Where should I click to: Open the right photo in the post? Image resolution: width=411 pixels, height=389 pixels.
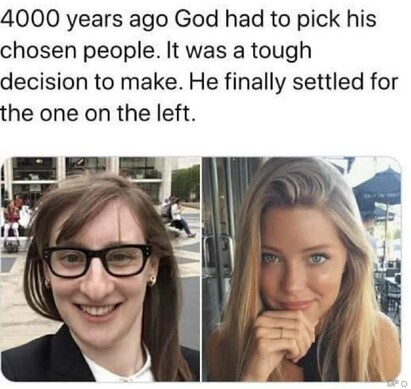pyautogui.click(x=301, y=269)
